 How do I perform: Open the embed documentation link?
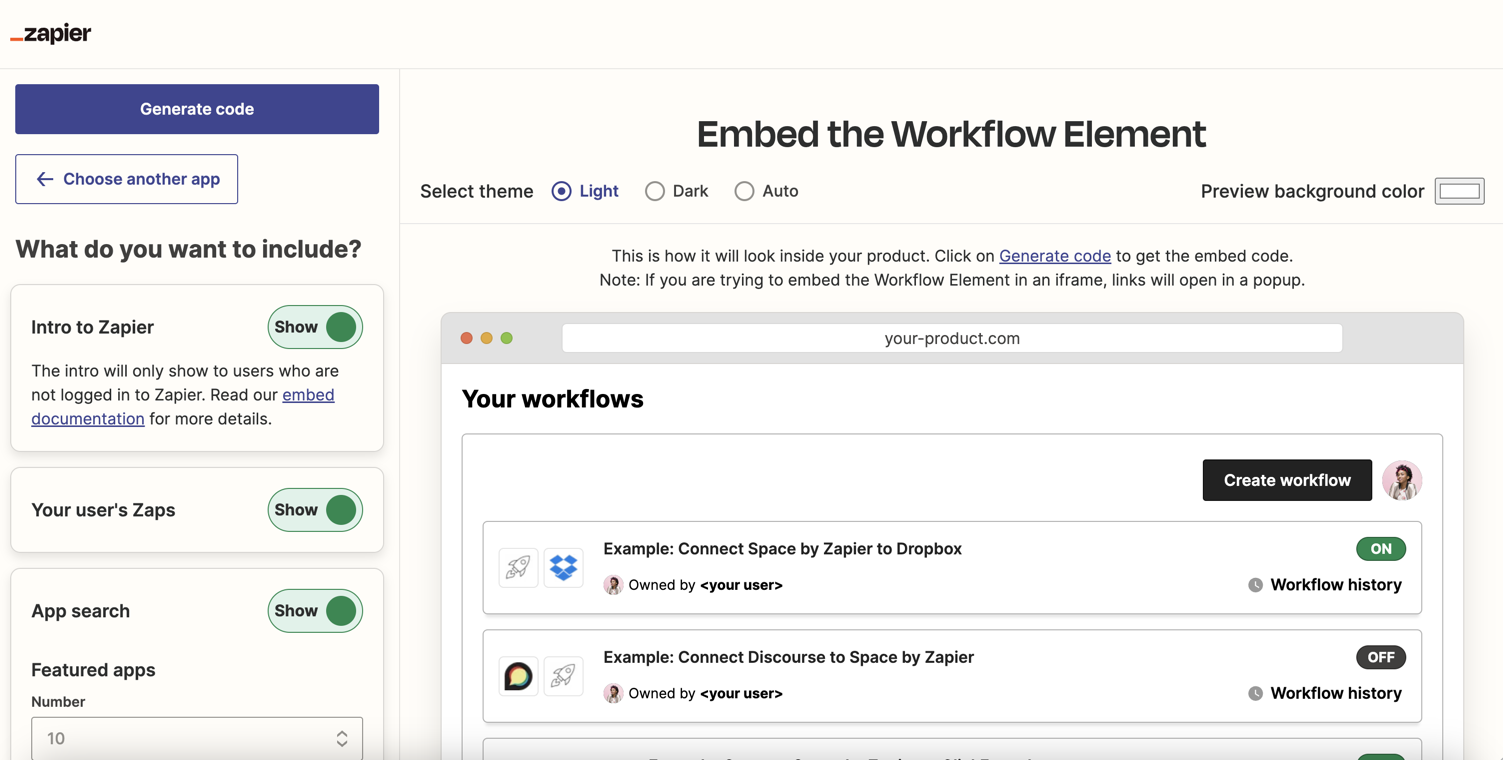click(183, 407)
